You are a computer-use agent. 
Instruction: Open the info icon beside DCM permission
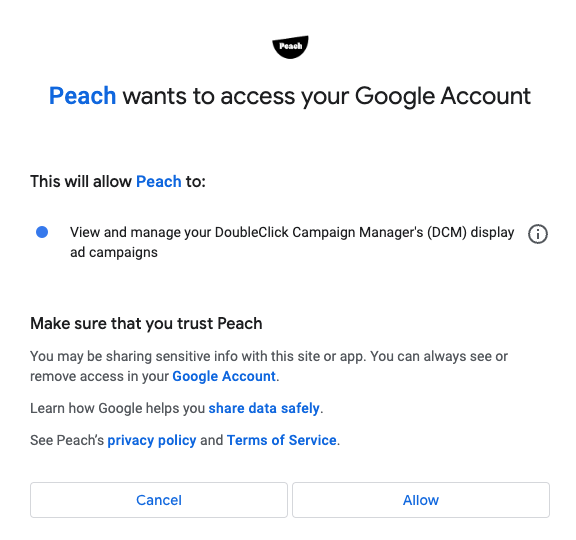coord(537,234)
